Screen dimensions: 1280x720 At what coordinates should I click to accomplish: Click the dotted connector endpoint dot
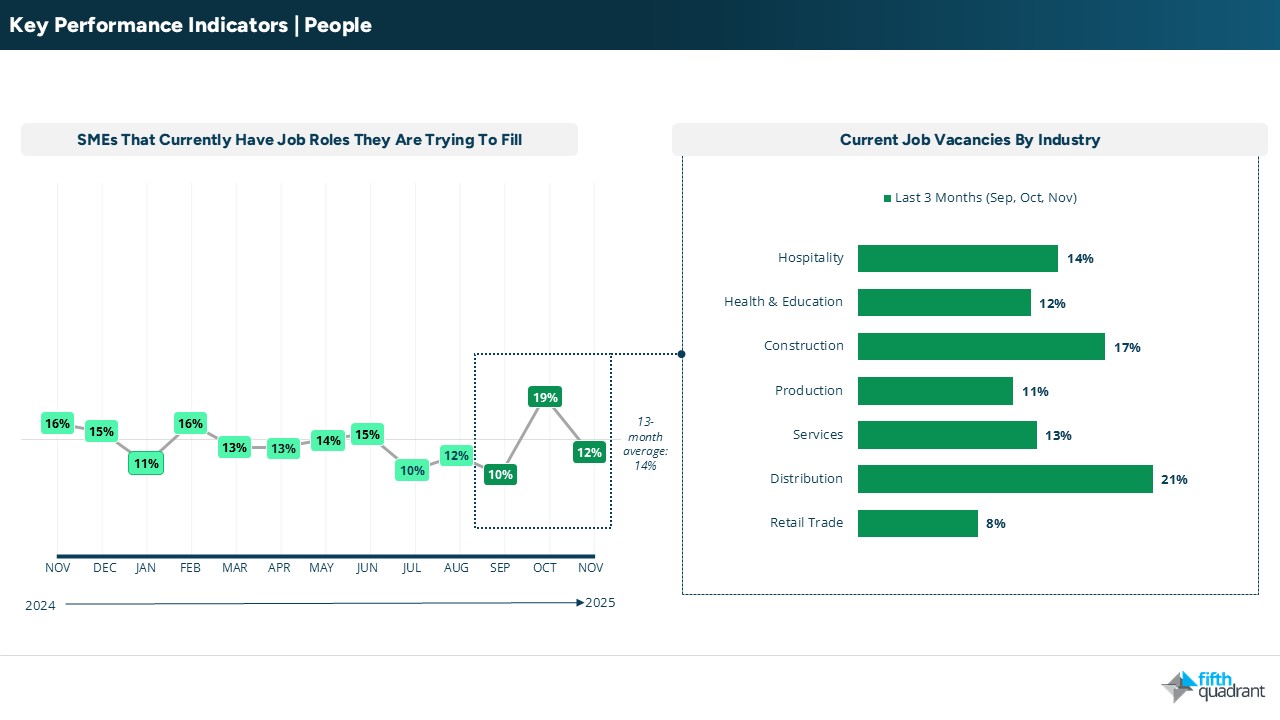pyautogui.click(x=681, y=354)
